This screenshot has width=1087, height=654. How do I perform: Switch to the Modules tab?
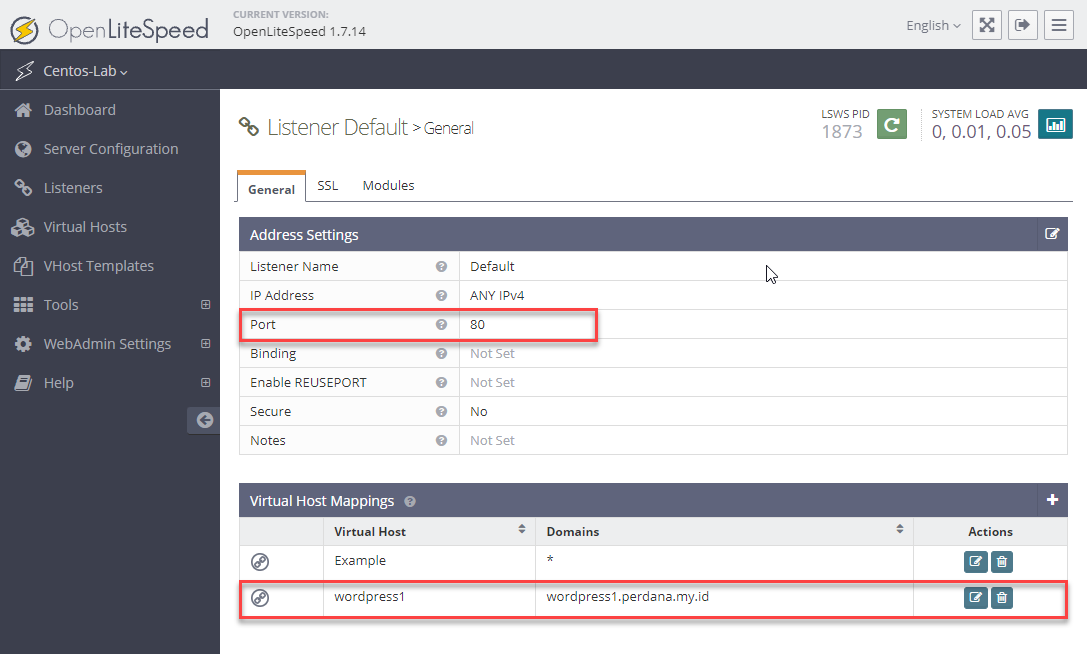pos(388,186)
